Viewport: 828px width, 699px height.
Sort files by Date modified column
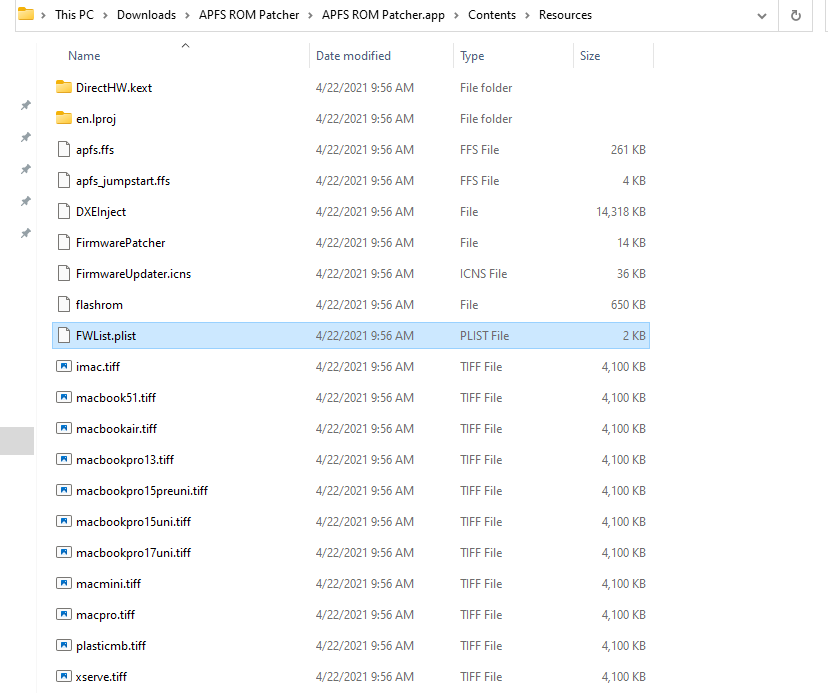point(353,56)
